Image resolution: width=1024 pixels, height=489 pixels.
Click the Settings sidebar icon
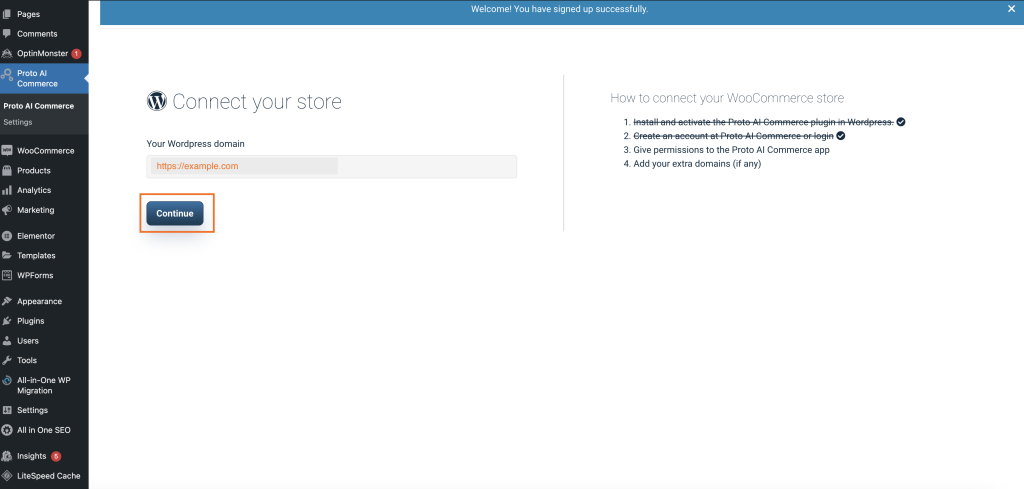tap(7, 410)
